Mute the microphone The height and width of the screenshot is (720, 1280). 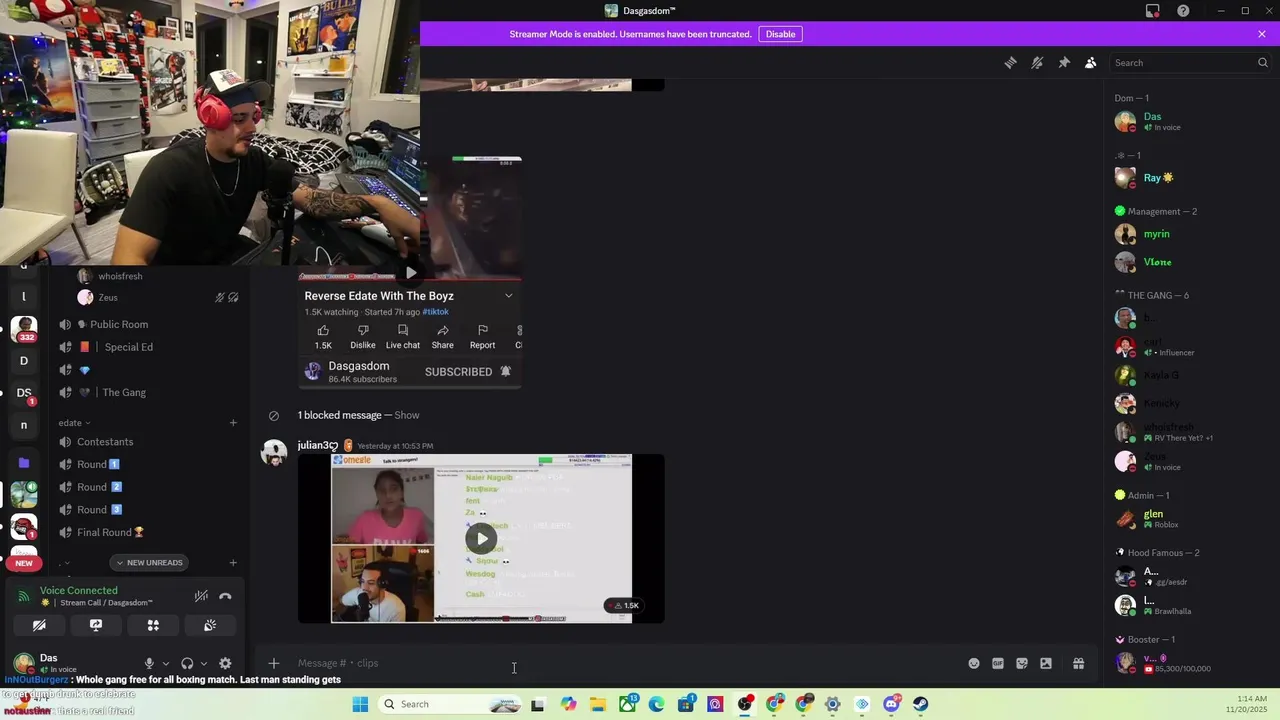click(x=149, y=663)
